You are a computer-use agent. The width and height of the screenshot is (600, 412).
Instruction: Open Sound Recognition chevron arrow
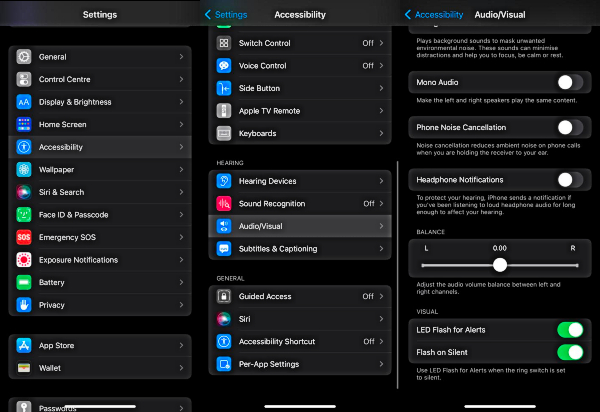381,204
